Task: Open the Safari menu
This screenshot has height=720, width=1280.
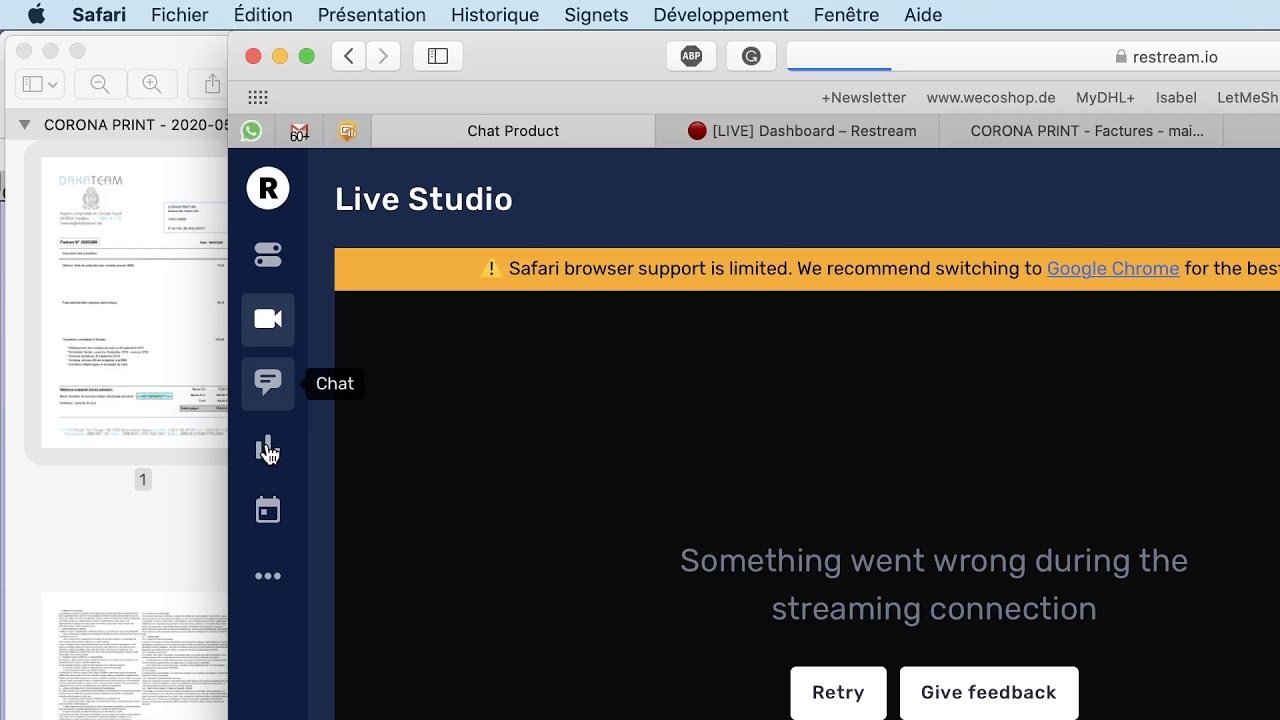Action: tap(99, 15)
